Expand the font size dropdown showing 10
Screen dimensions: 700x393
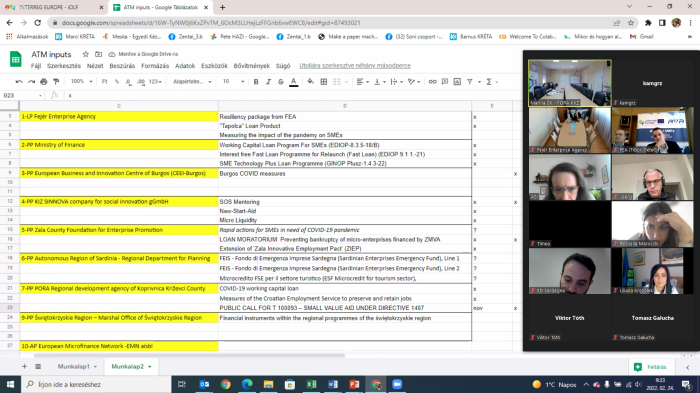(233, 82)
